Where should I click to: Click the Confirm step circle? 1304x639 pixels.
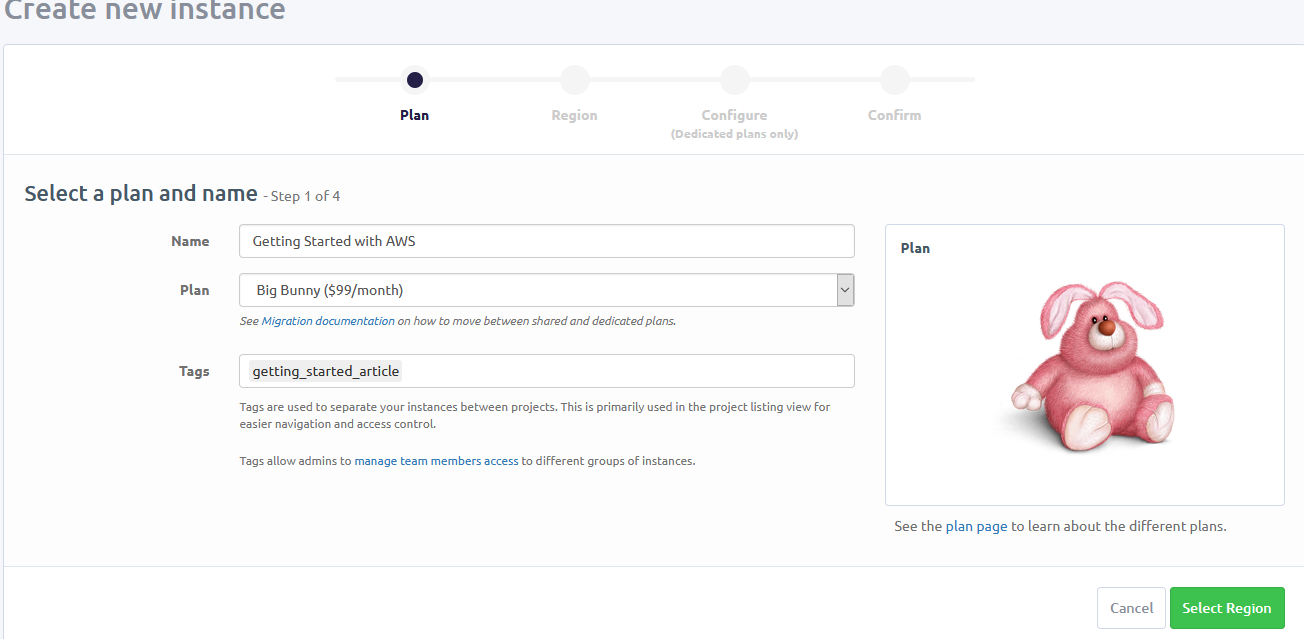click(895, 80)
